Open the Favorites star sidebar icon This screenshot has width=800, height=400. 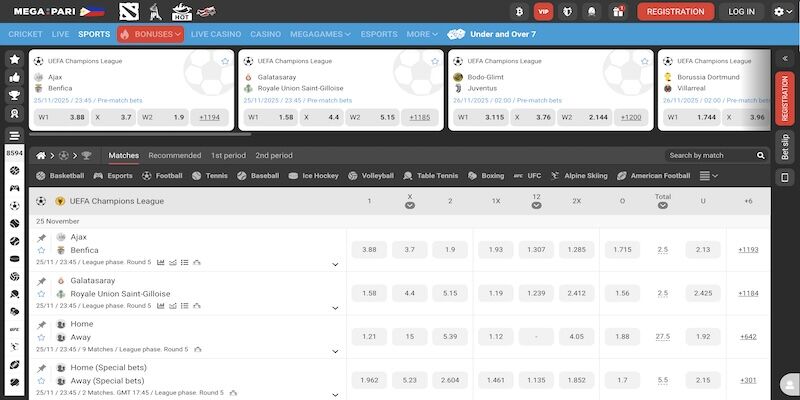15,59
